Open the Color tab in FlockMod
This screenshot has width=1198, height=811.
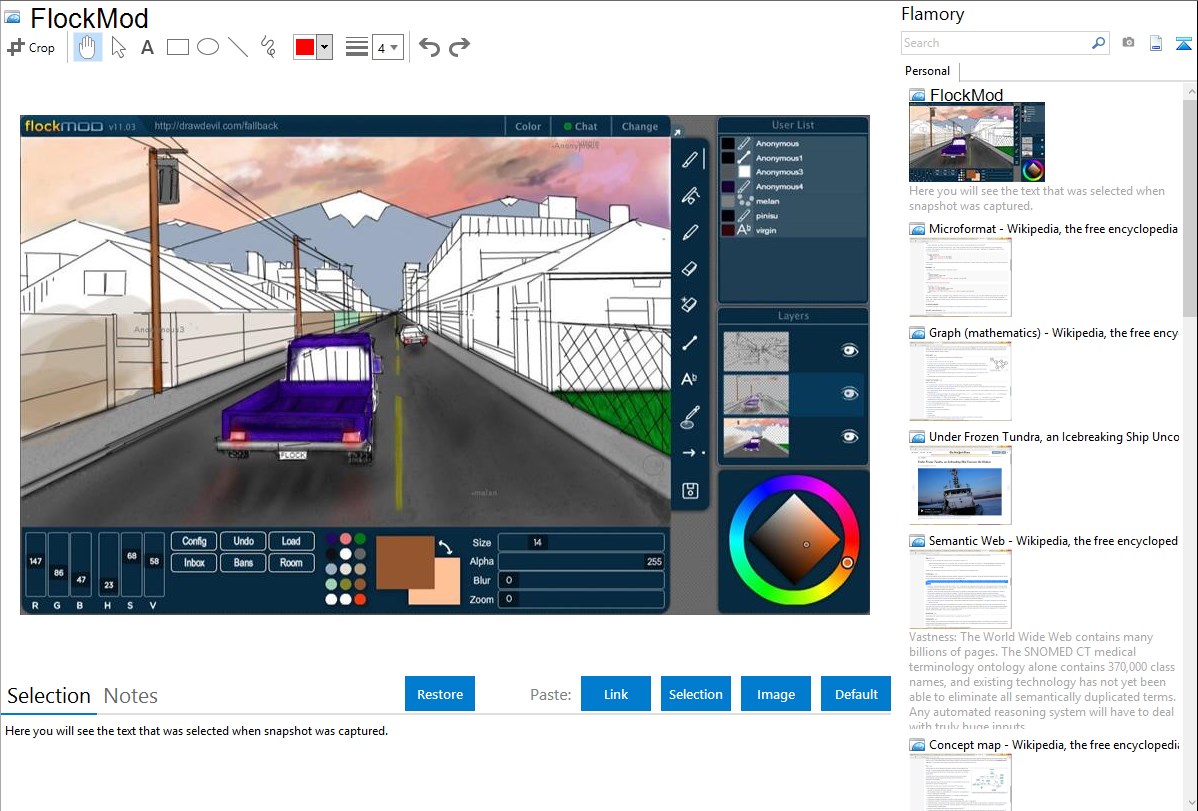pyautogui.click(x=528, y=127)
